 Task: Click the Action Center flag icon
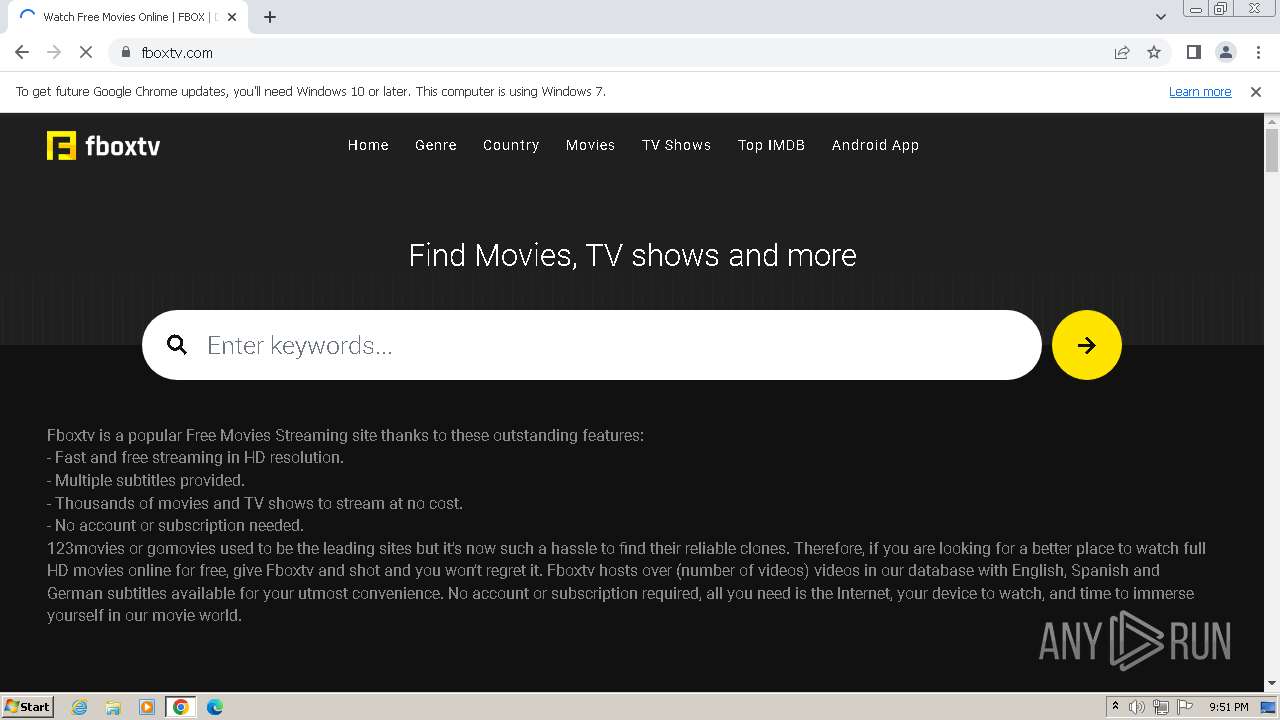pyautogui.click(x=1185, y=707)
